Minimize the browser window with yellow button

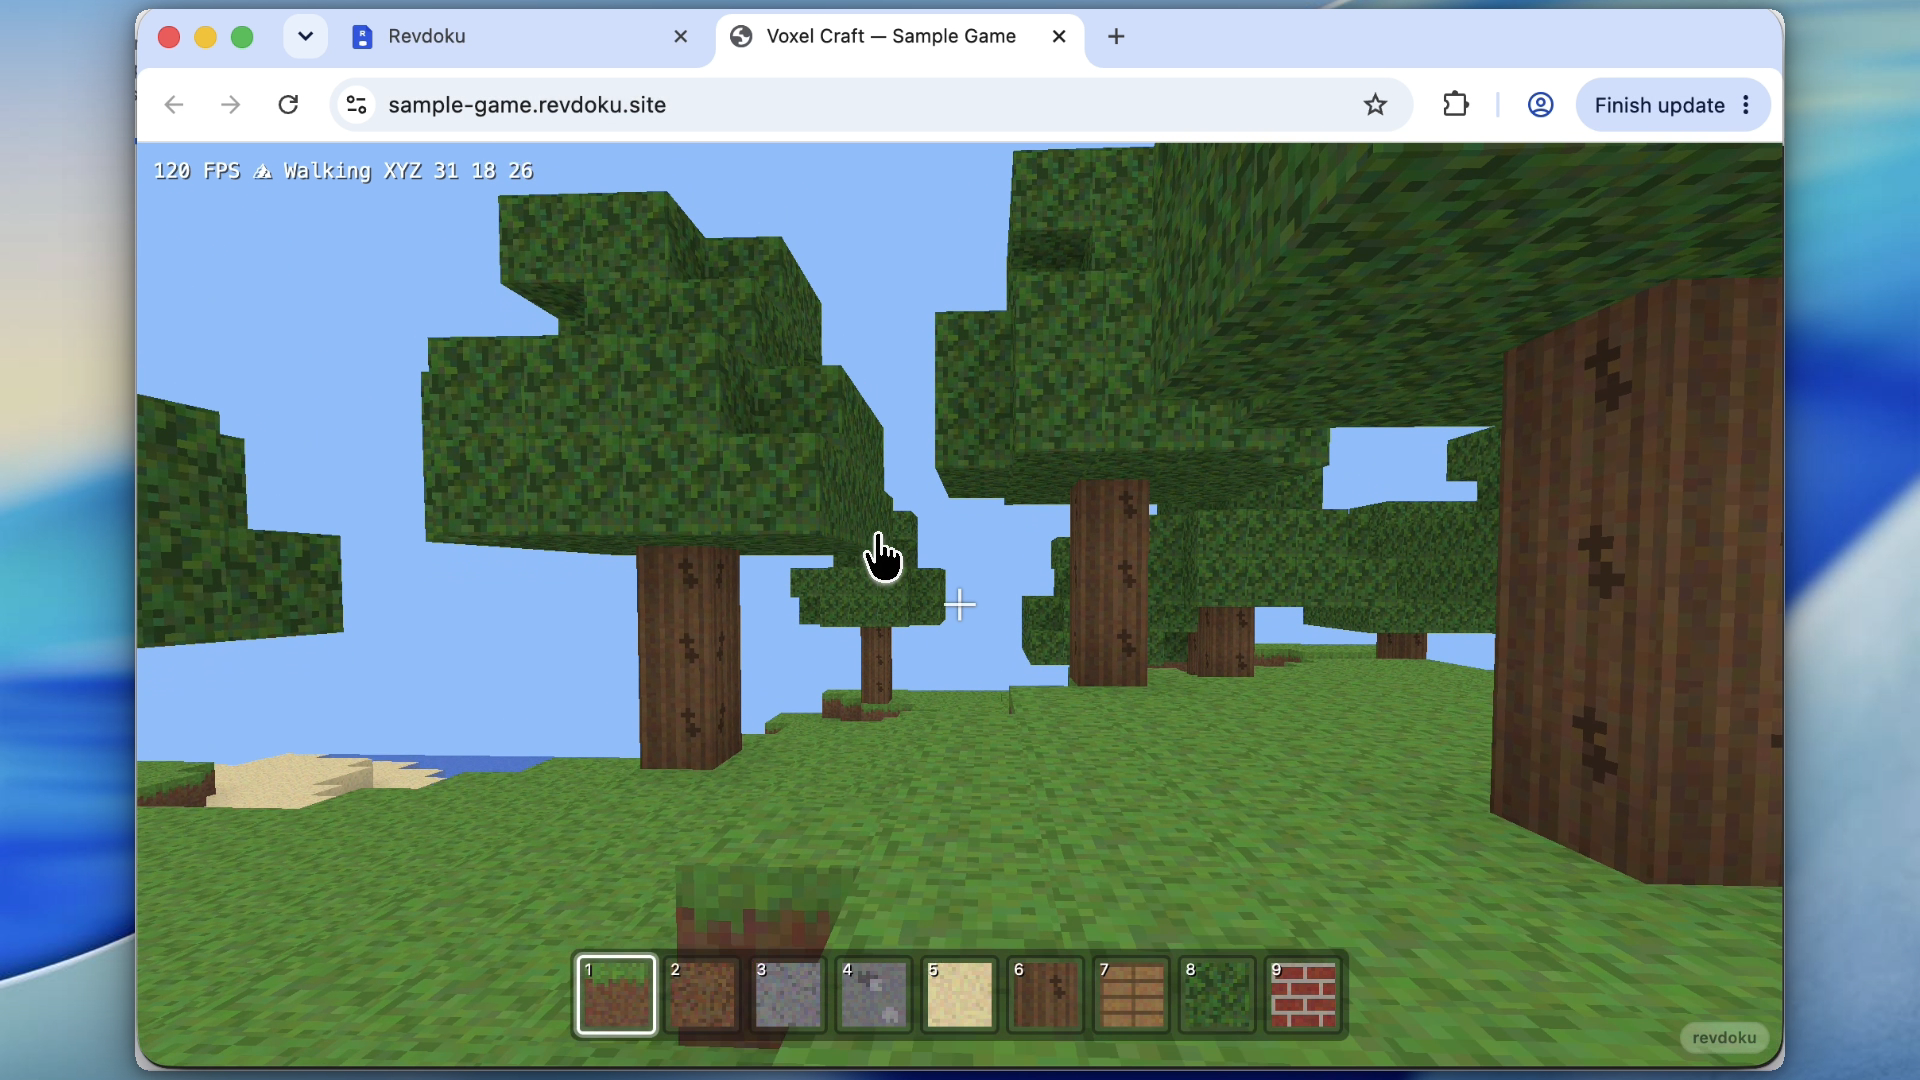pos(205,37)
